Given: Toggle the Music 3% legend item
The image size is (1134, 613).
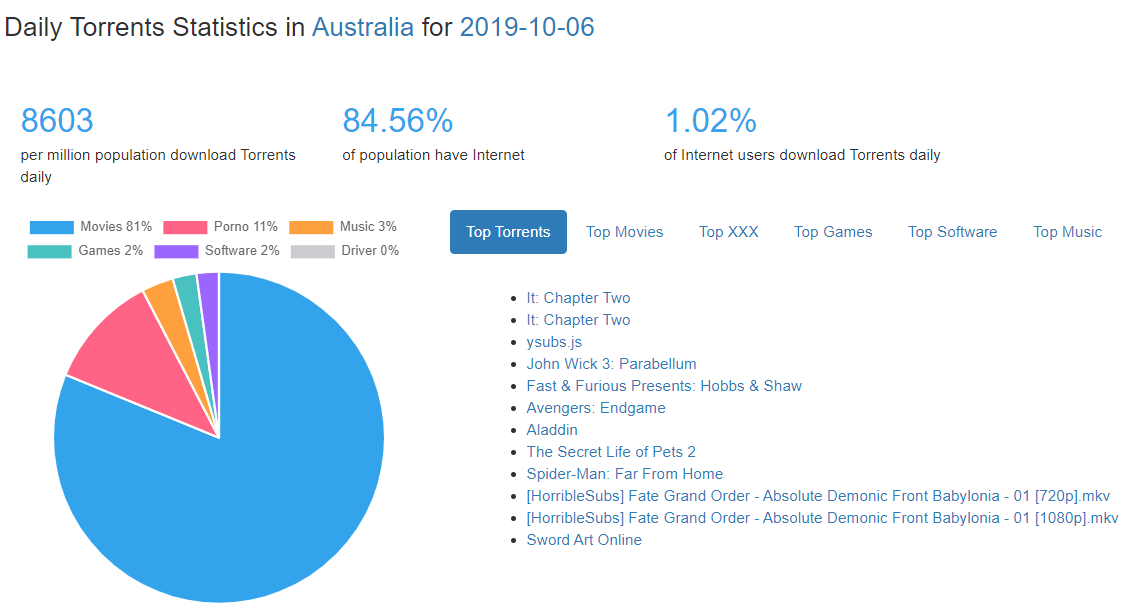Looking at the screenshot, I should (343, 227).
